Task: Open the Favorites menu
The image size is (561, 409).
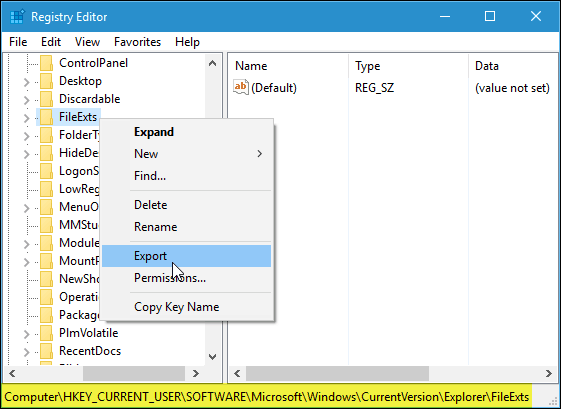Action: click(x=137, y=42)
